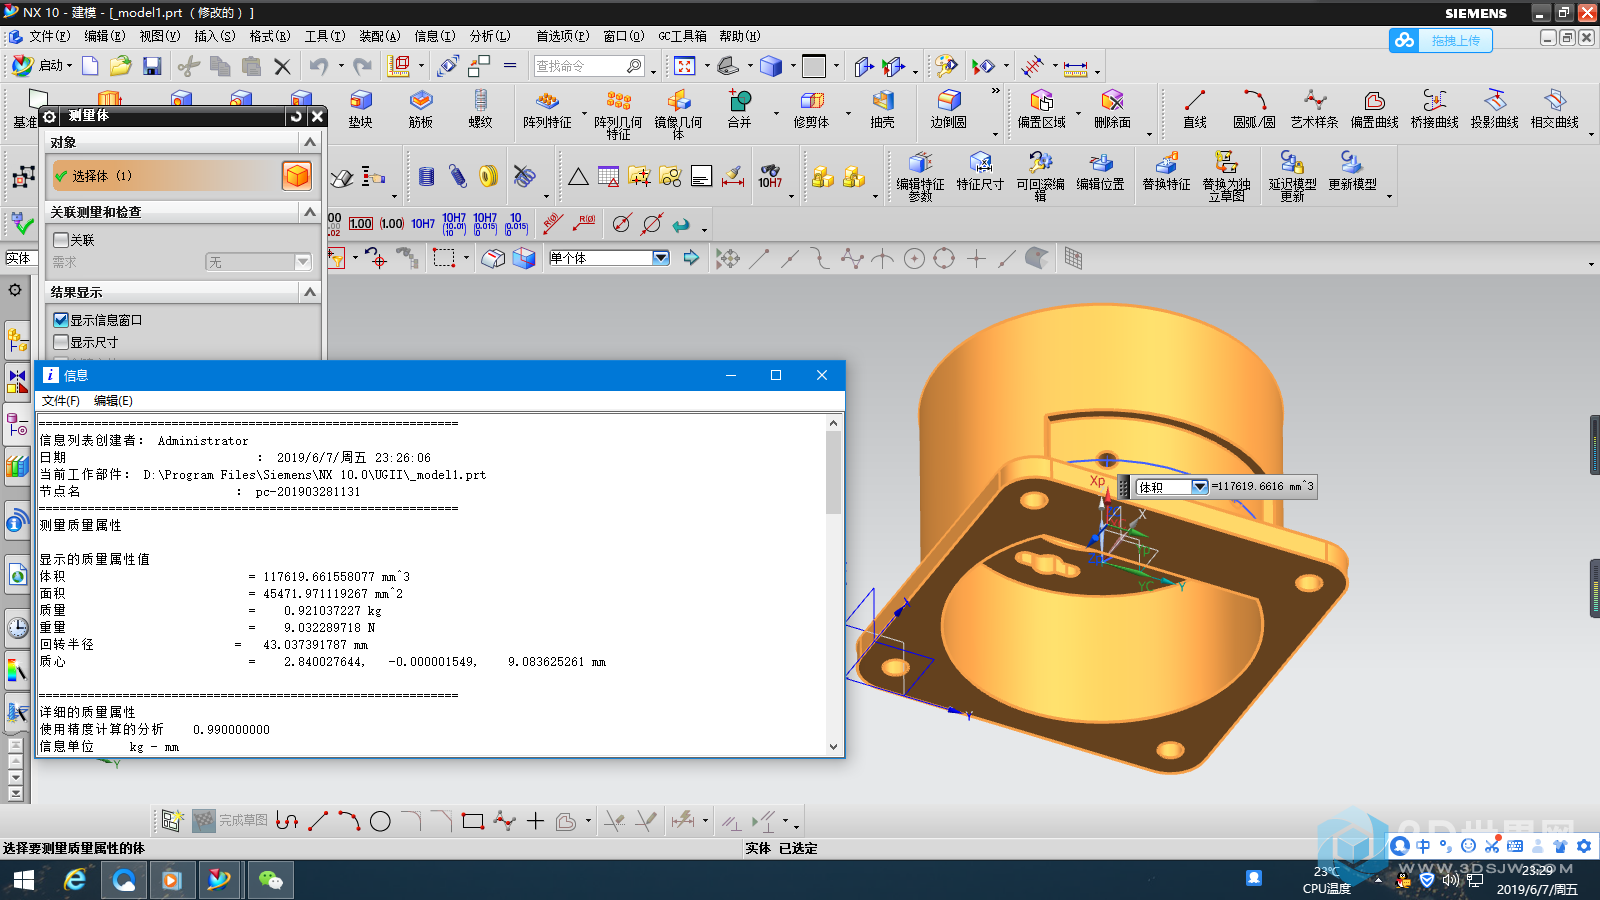Image resolution: width=1600 pixels, height=900 pixels.
Task: Uncheck 显示信息窗口 checkbox
Action: coord(61,320)
